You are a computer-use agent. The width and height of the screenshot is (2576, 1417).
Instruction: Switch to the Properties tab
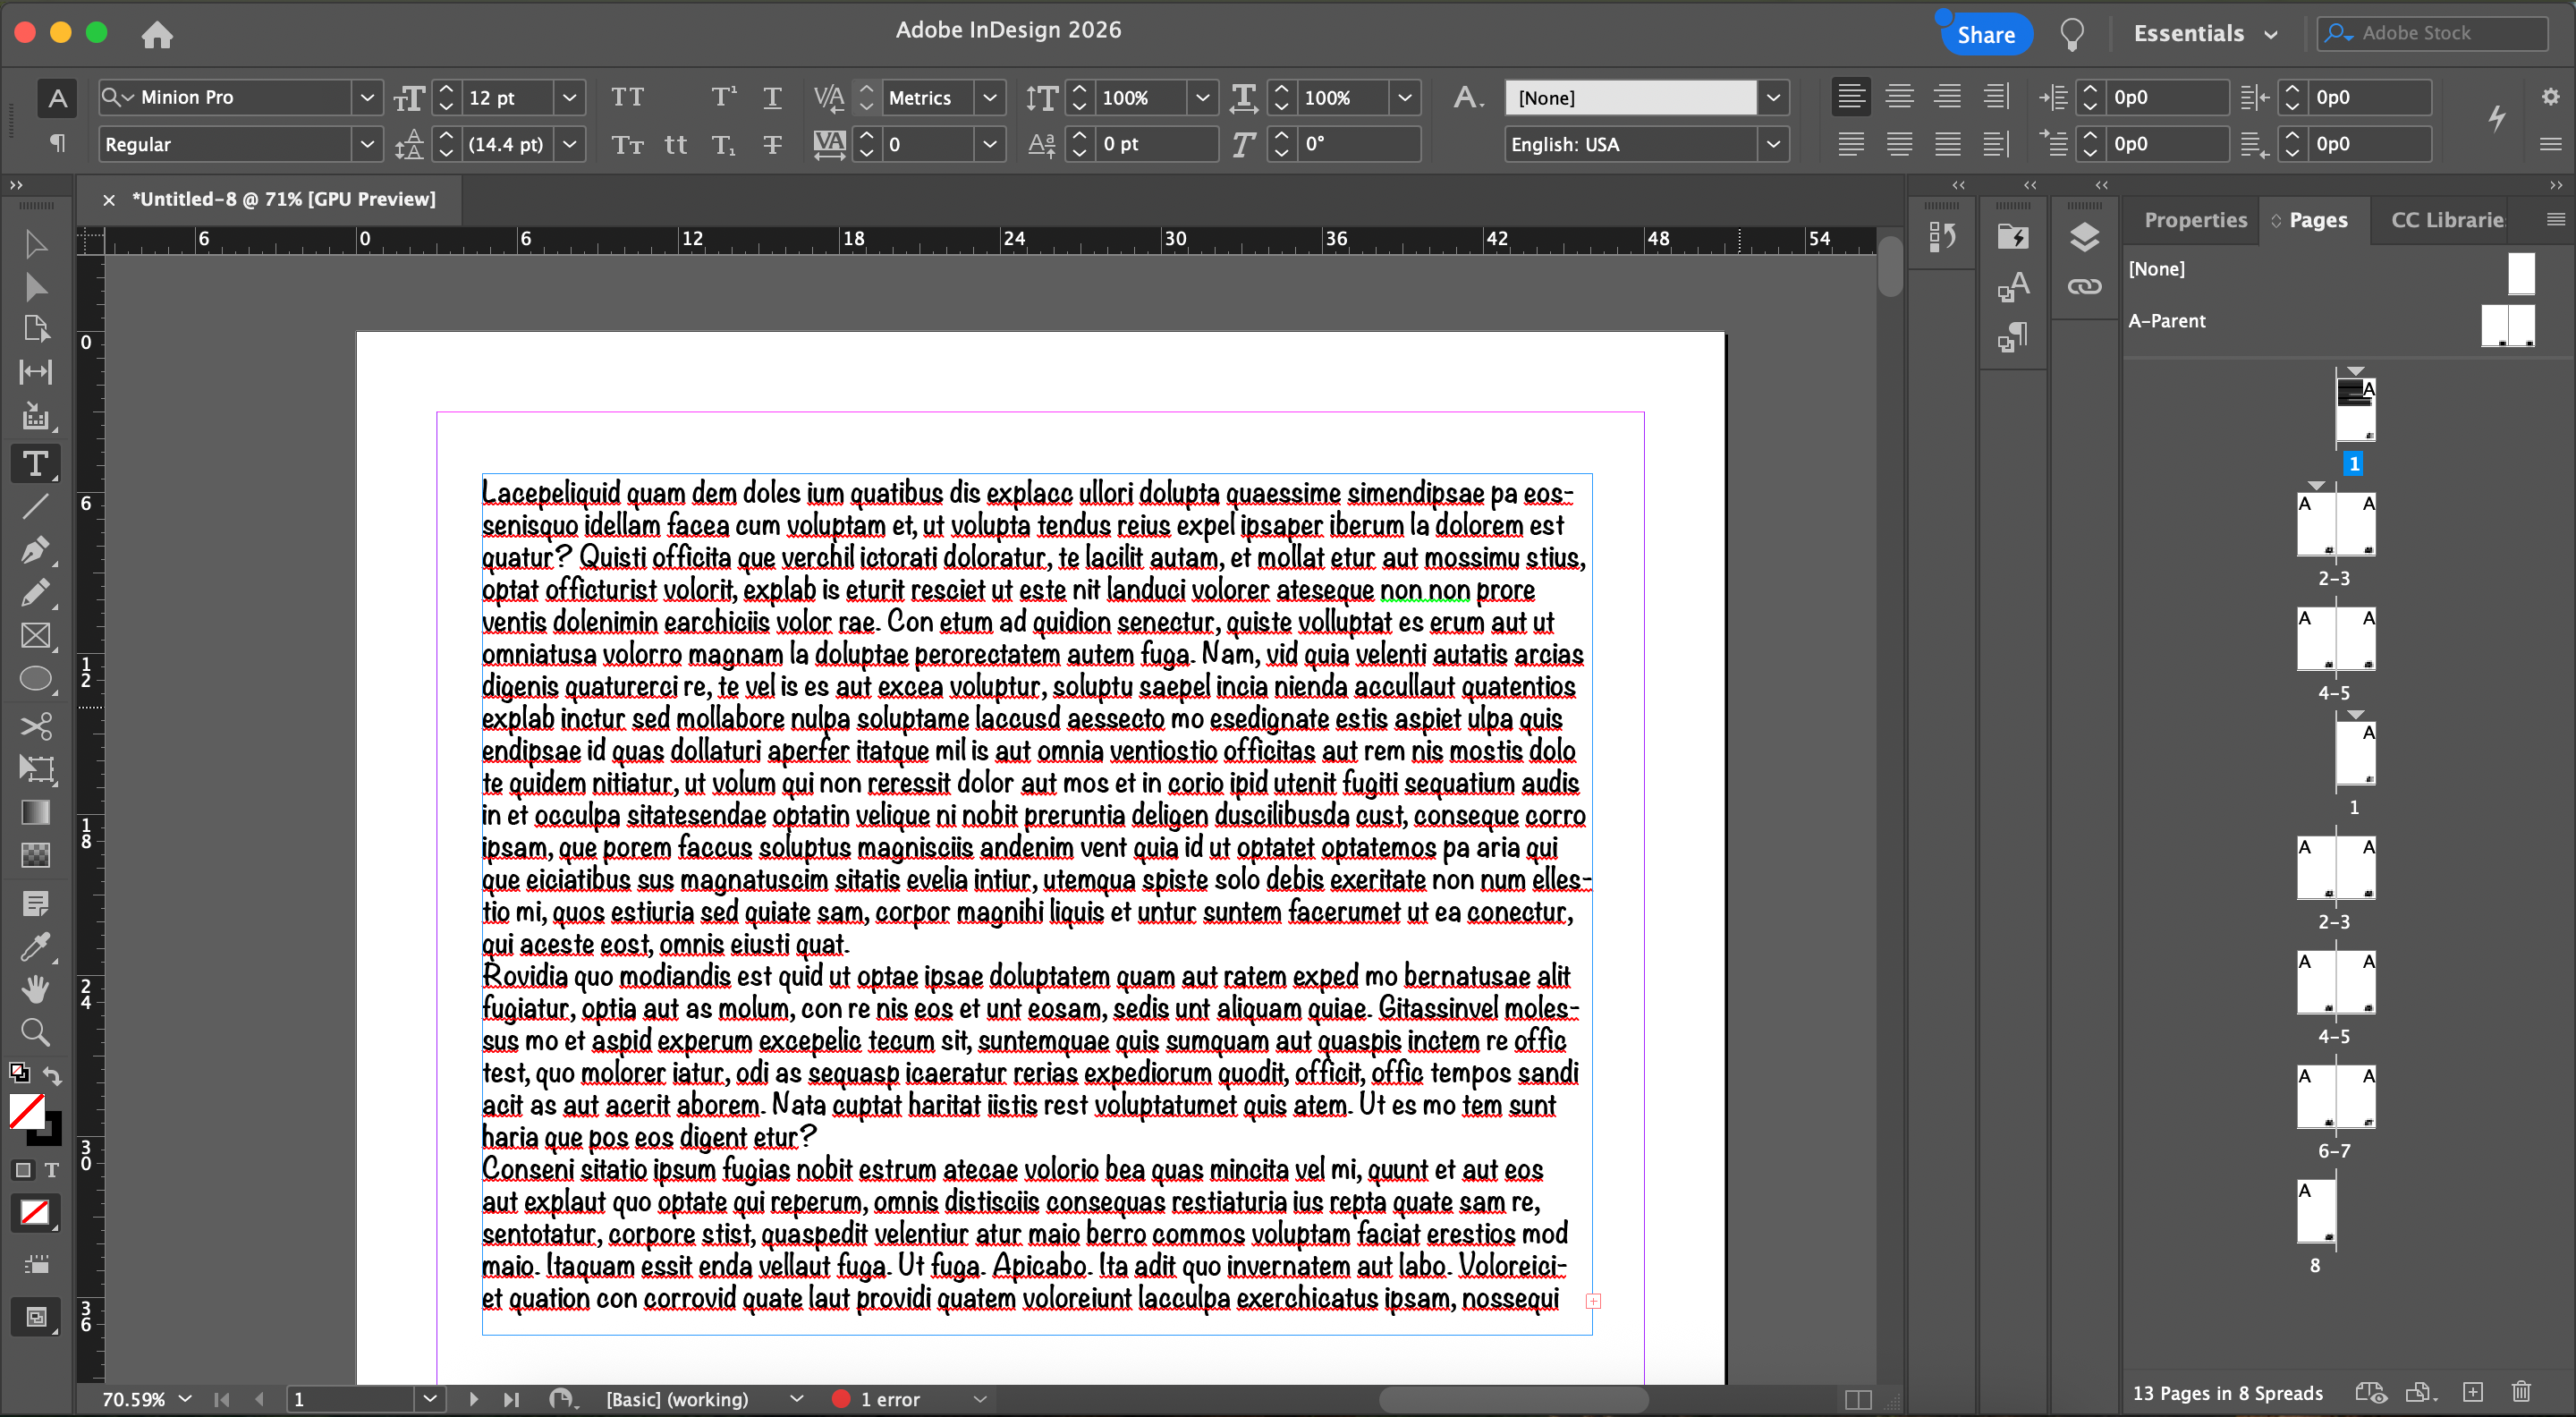click(2194, 220)
